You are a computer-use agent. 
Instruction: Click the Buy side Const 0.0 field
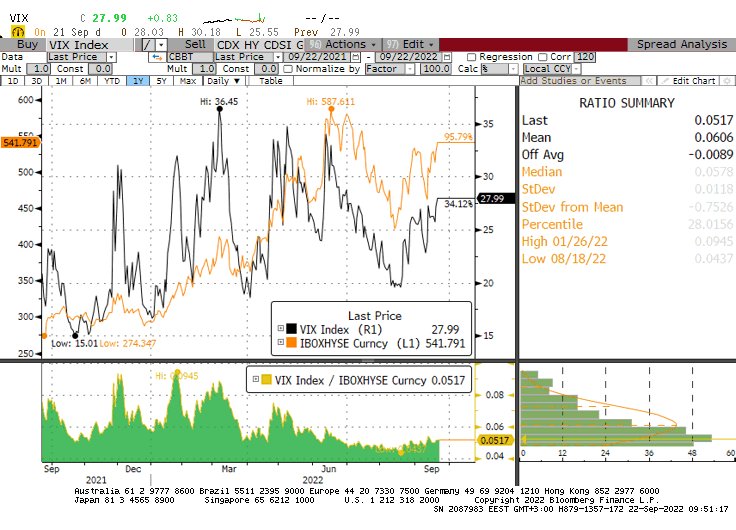tap(100, 69)
